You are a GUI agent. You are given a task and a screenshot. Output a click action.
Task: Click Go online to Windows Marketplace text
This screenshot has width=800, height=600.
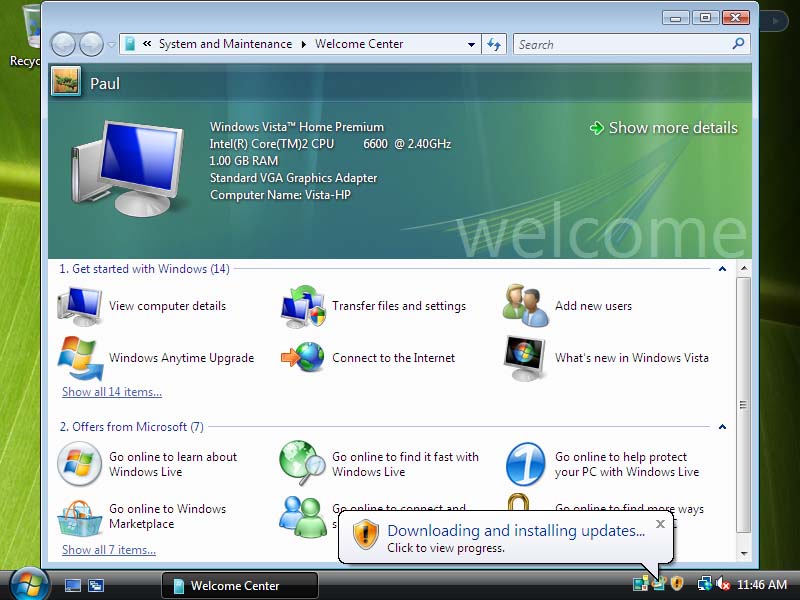[167, 516]
